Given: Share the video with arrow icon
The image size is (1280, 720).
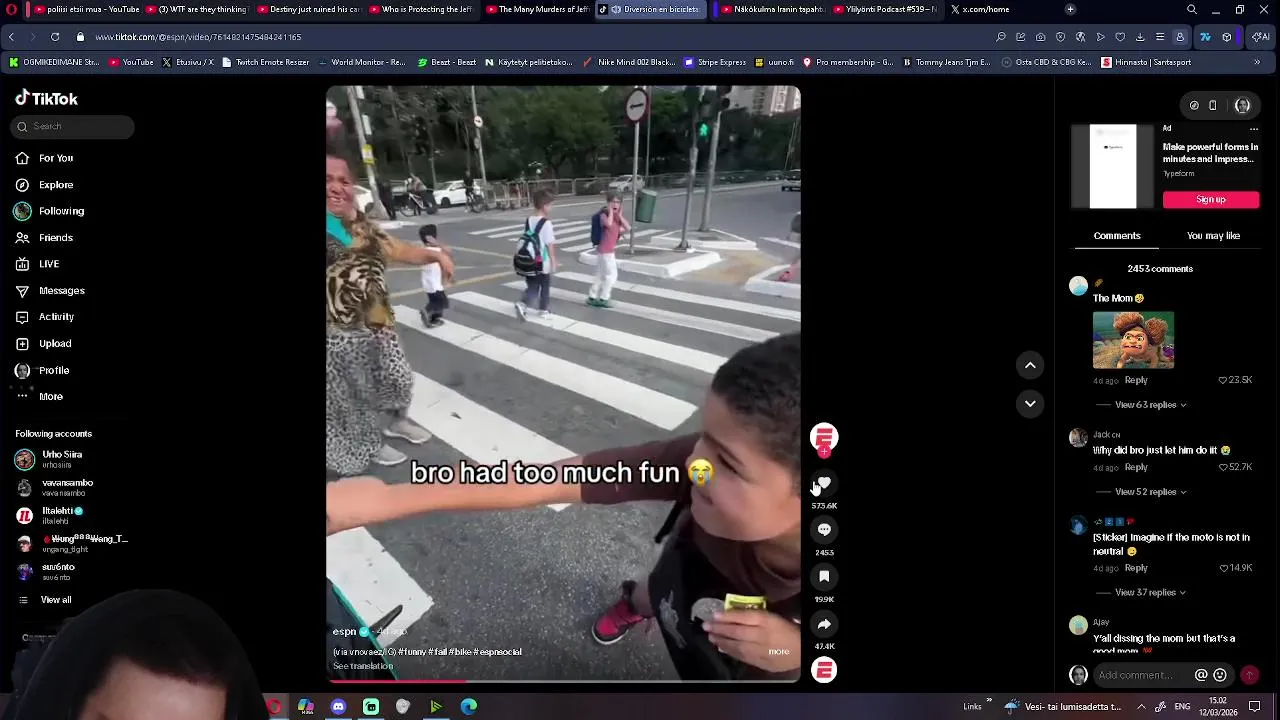Looking at the screenshot, I should click(824, 624).
